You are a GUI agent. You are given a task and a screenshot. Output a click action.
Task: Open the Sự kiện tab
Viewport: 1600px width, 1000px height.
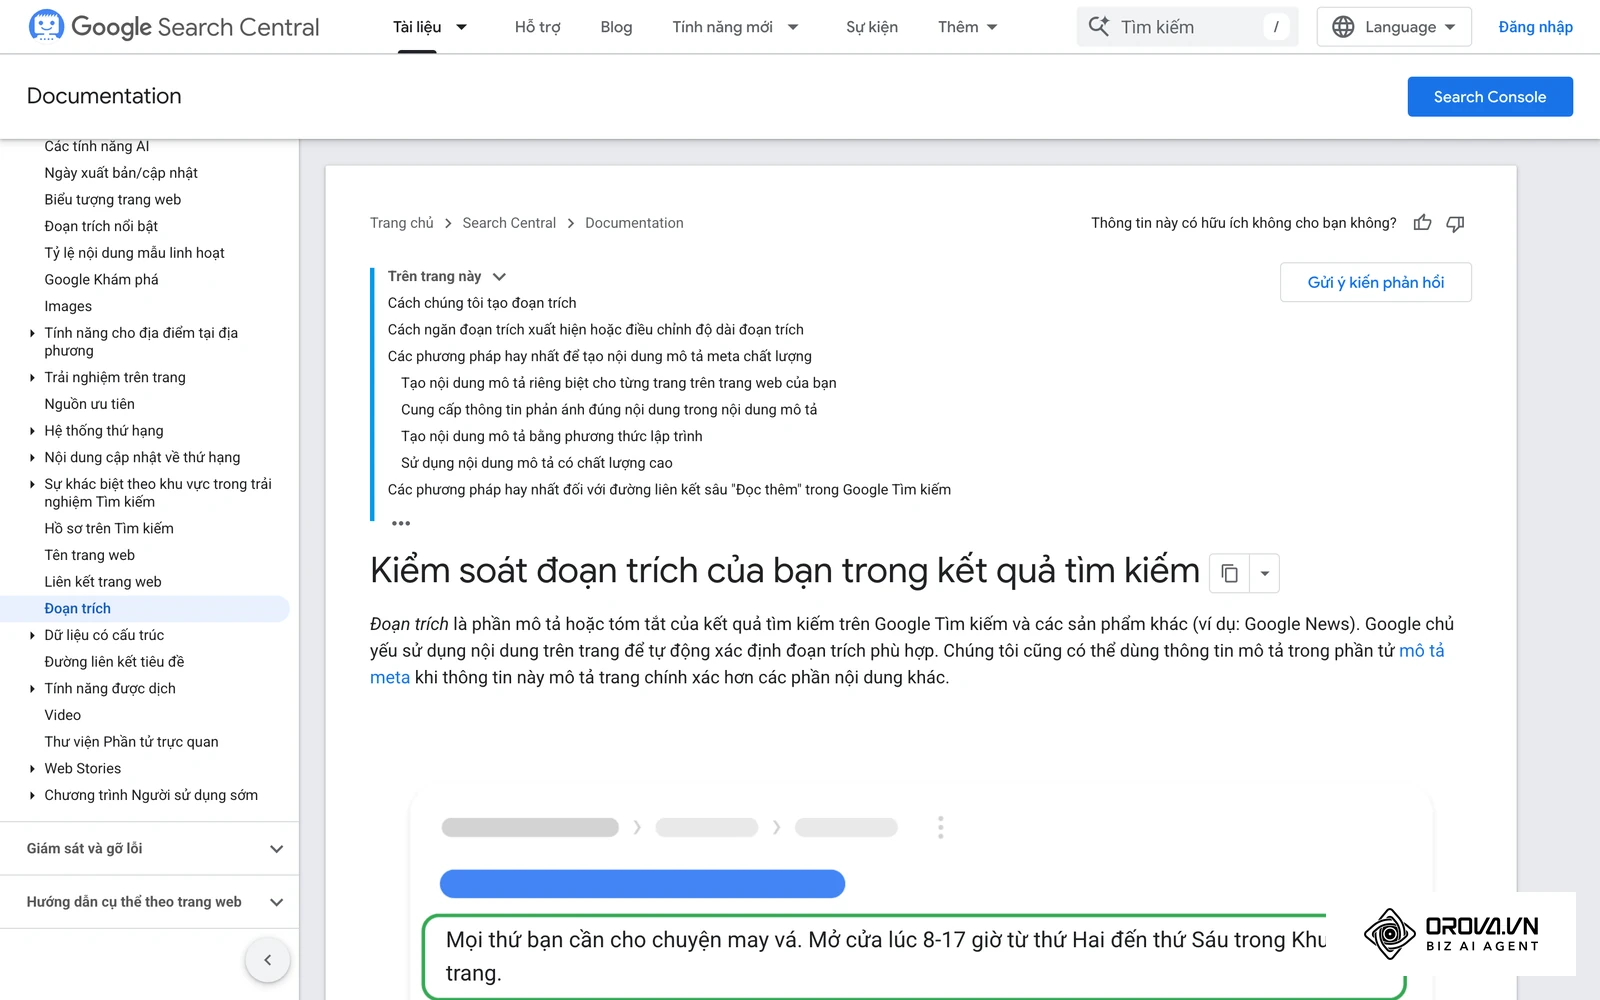tap(872, 27)
